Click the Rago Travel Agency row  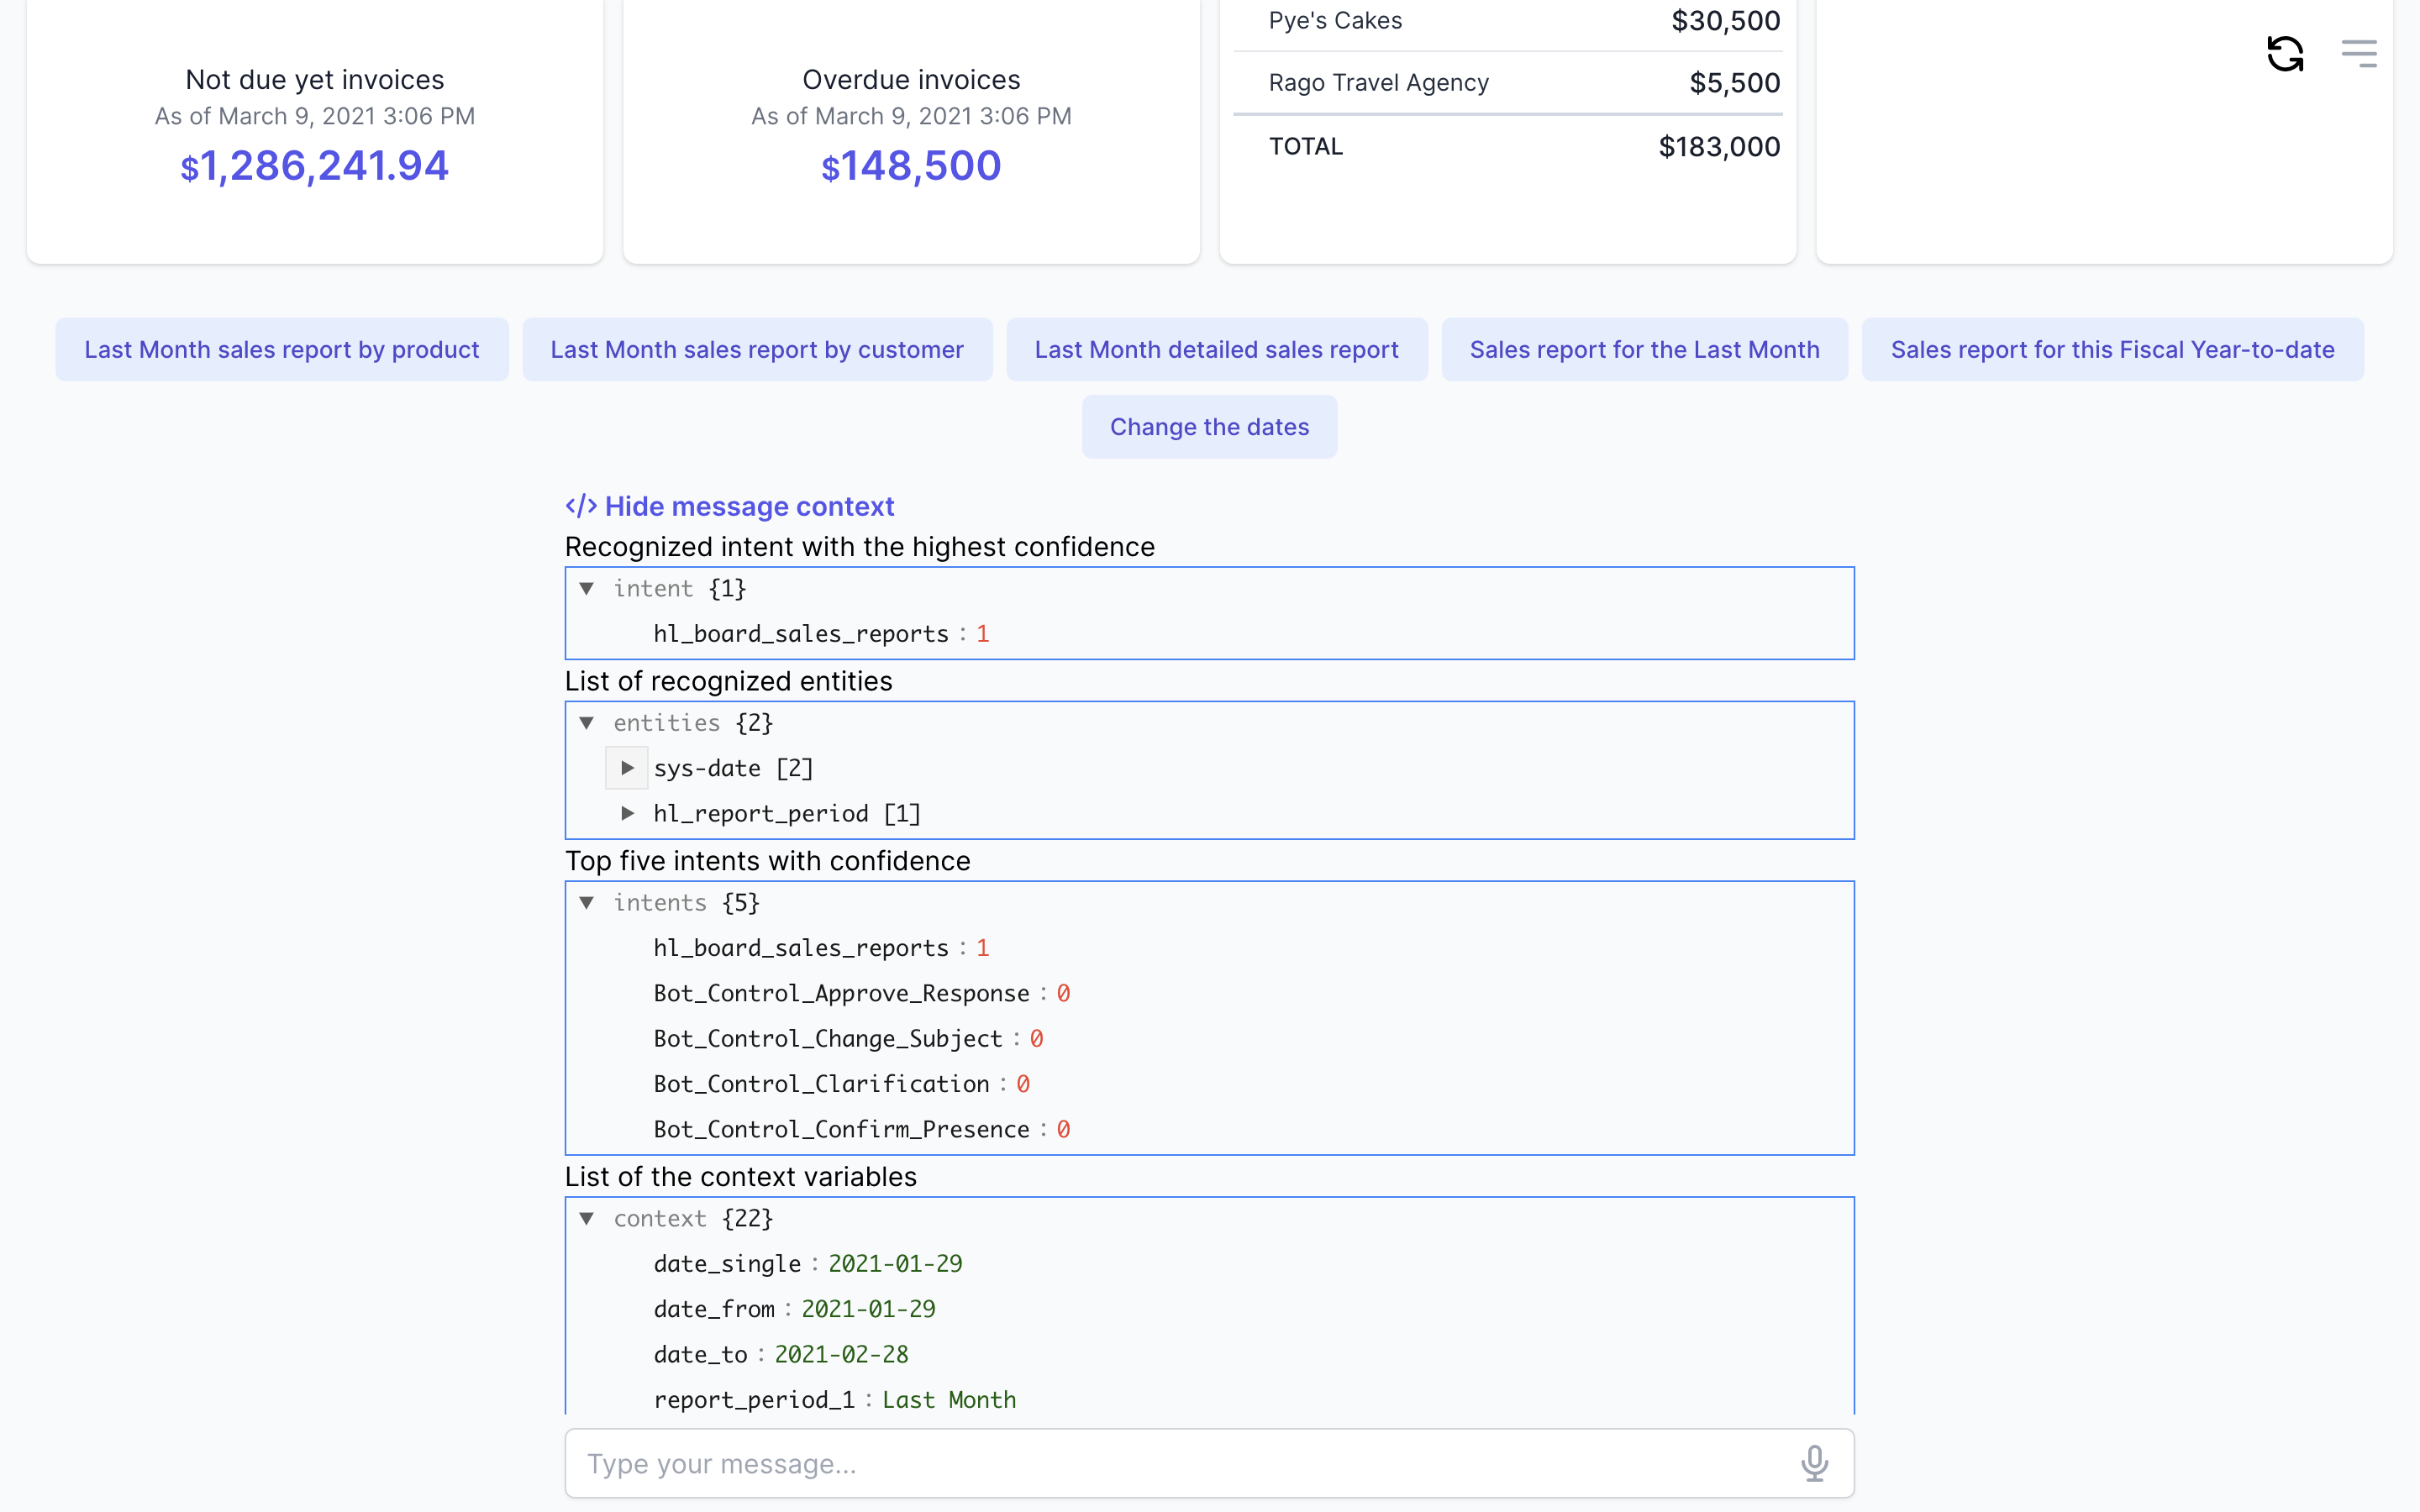(1508, 83)
